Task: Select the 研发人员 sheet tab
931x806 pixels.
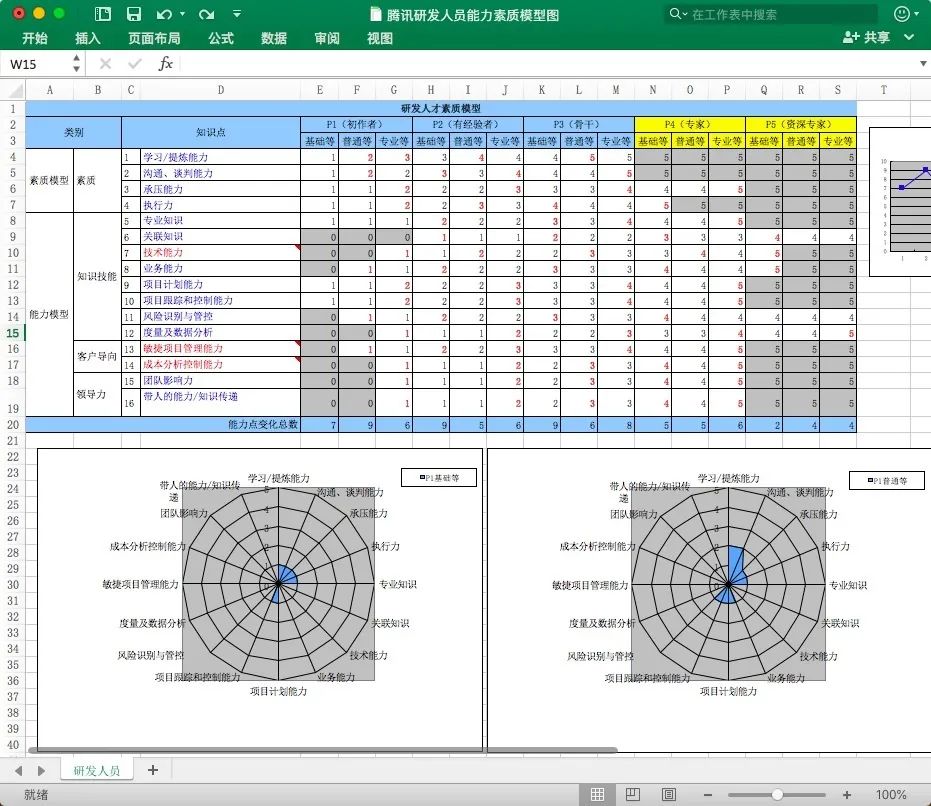Action: click(97, 770)
